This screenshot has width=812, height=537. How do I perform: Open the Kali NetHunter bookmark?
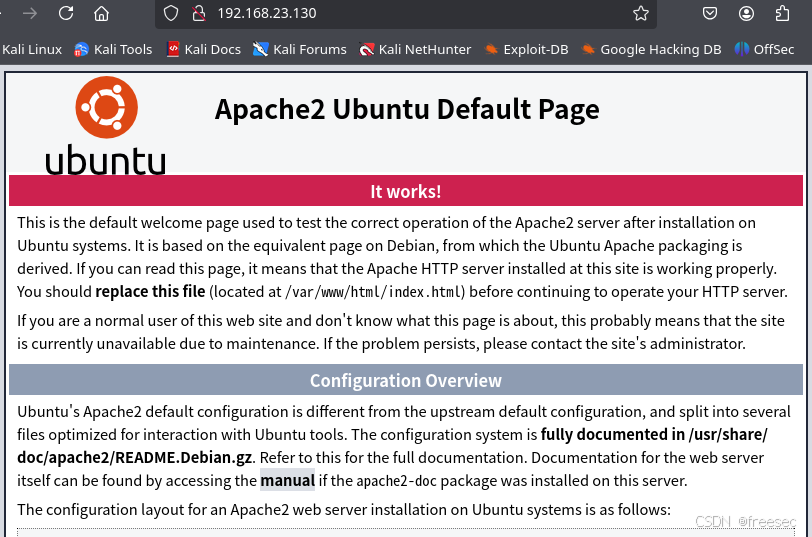click(415, 50)
